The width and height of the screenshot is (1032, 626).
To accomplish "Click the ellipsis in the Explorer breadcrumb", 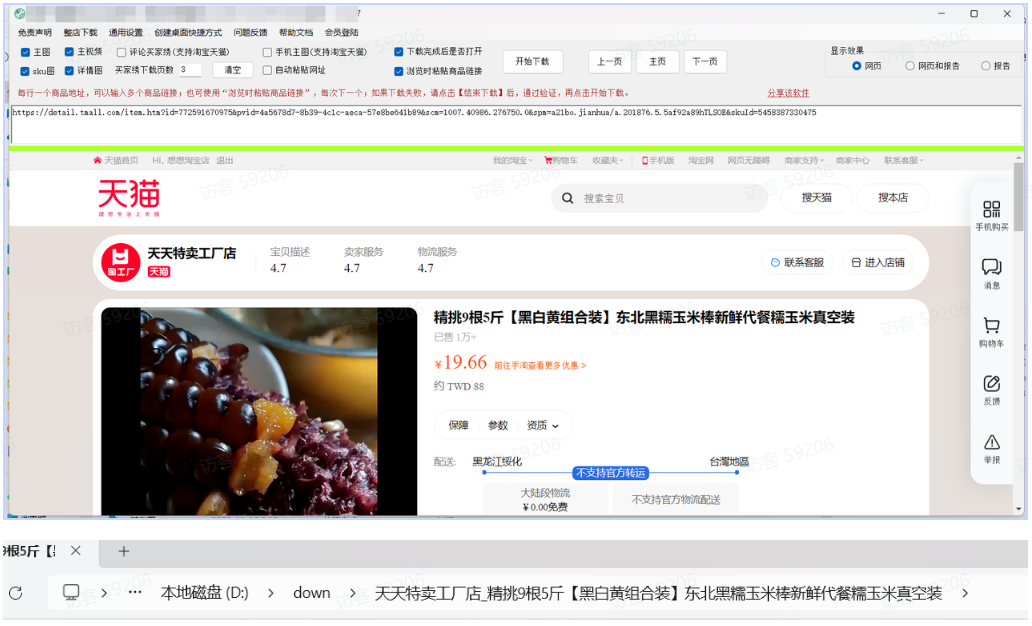I will pos(135,592).
